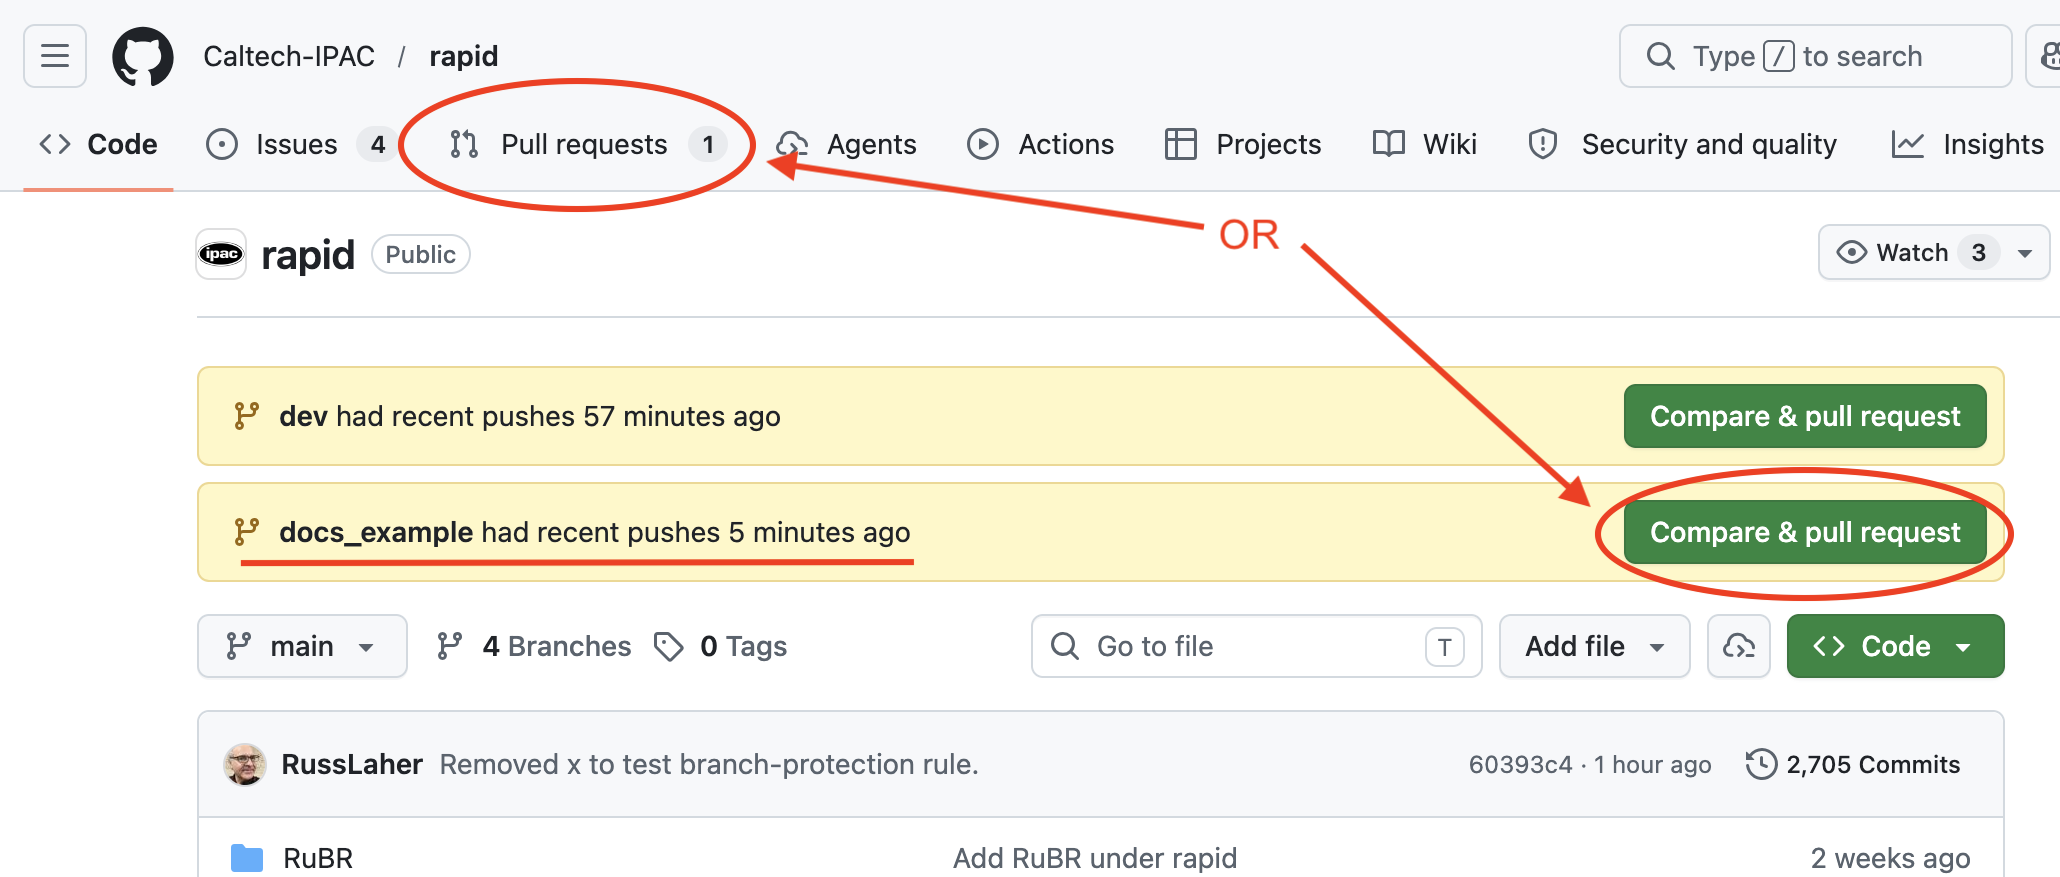Screen dimensions: 2060x877
Task: Click Compare & pull request for docs_example
Action: point(1805,532)
